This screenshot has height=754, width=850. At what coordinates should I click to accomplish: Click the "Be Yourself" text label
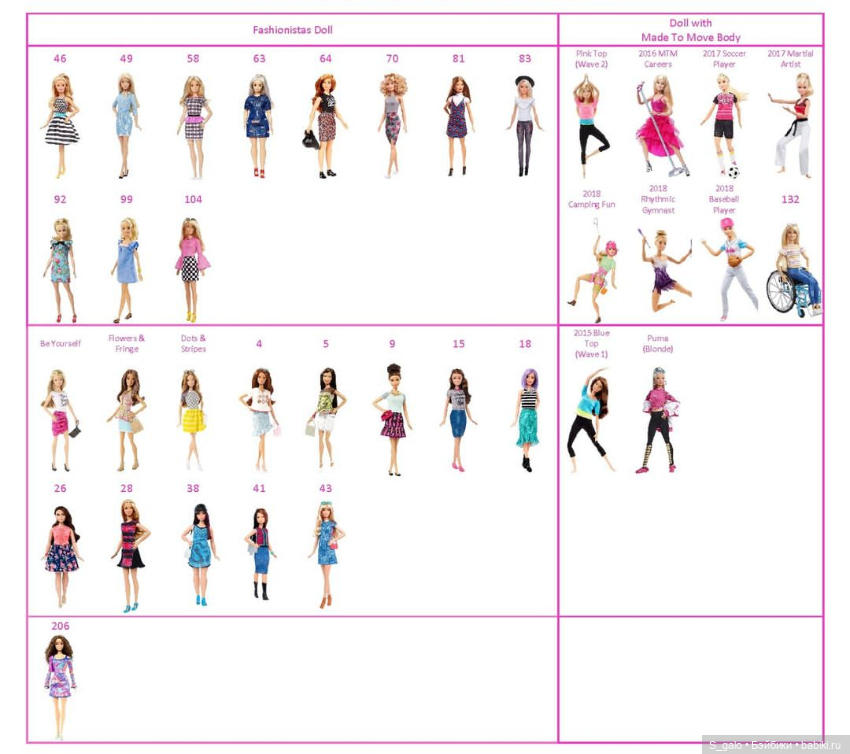tap(59, 344)
